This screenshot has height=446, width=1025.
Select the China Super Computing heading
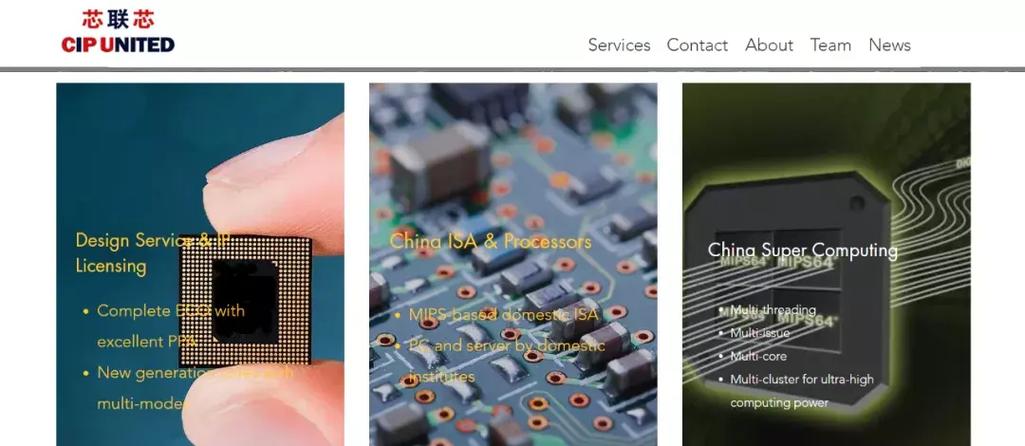click(803, 250)
